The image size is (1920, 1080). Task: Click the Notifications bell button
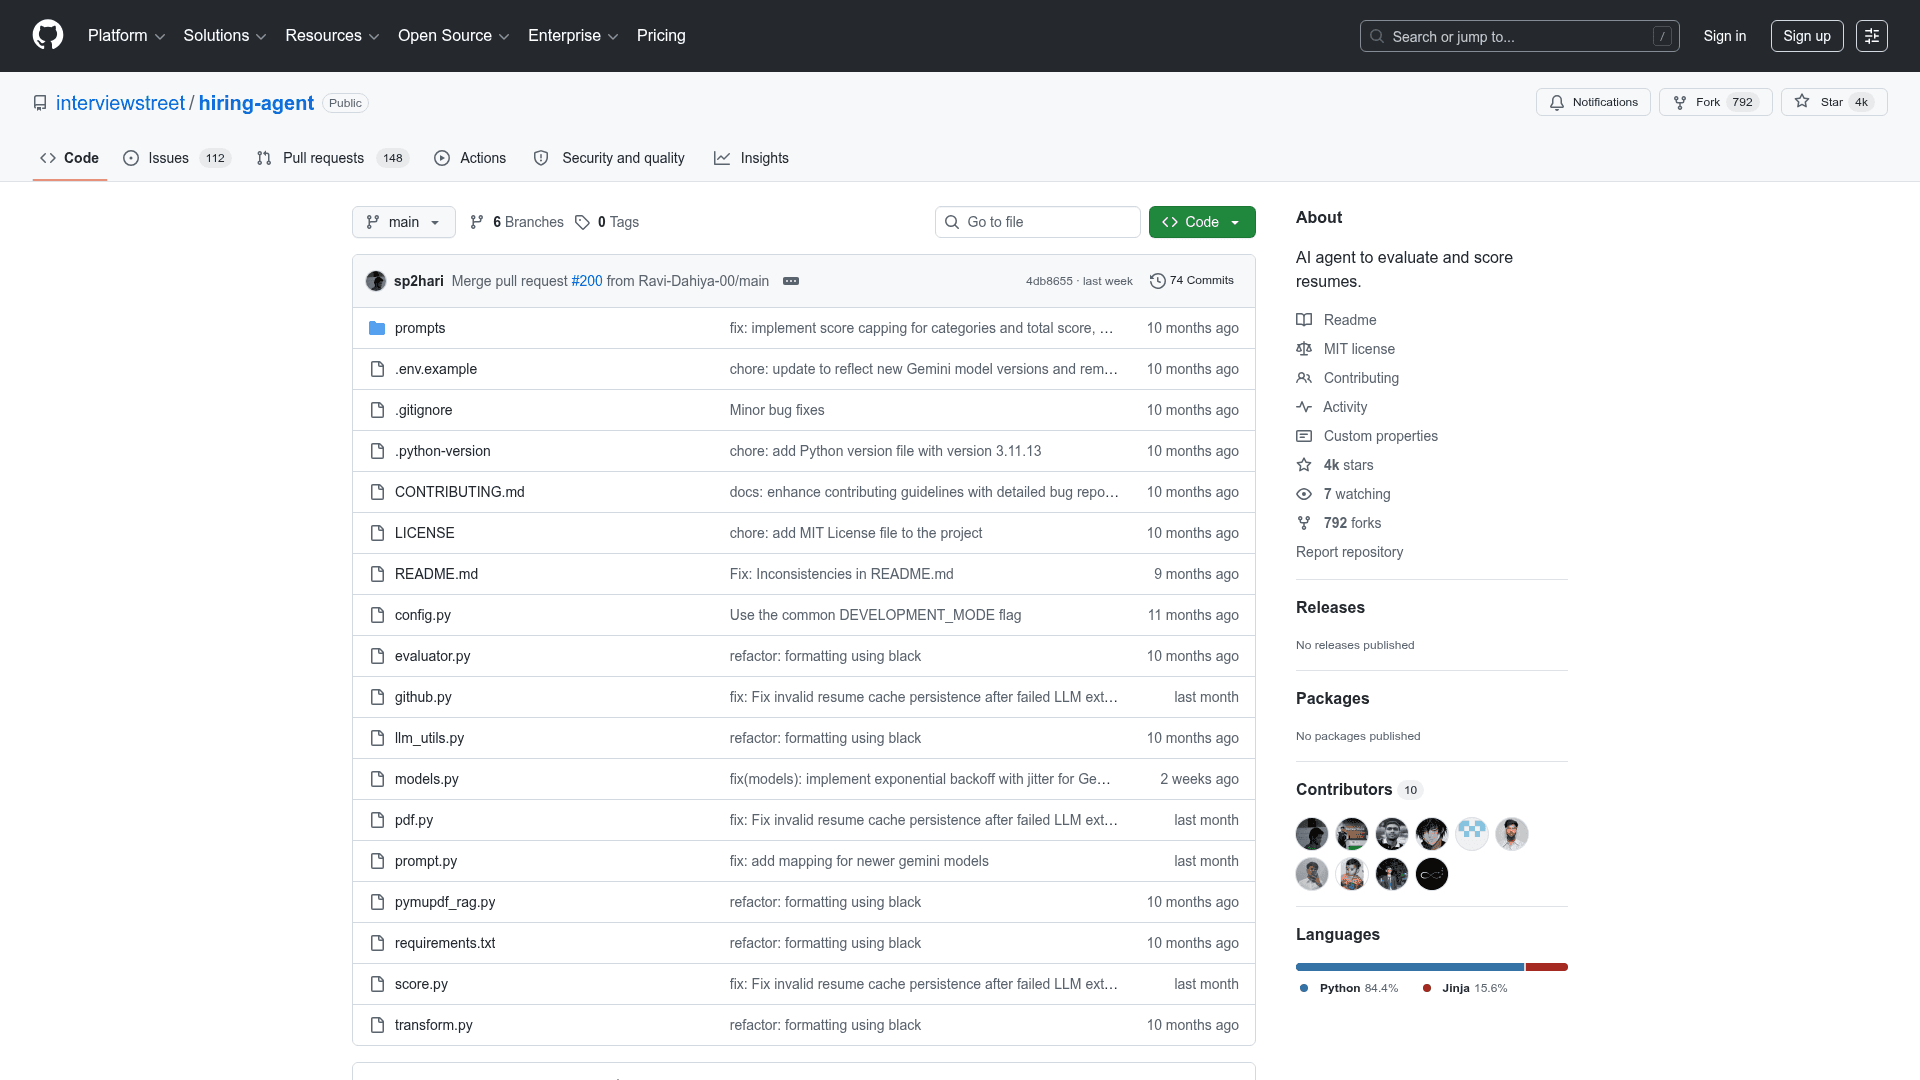tap(1593, 102)
